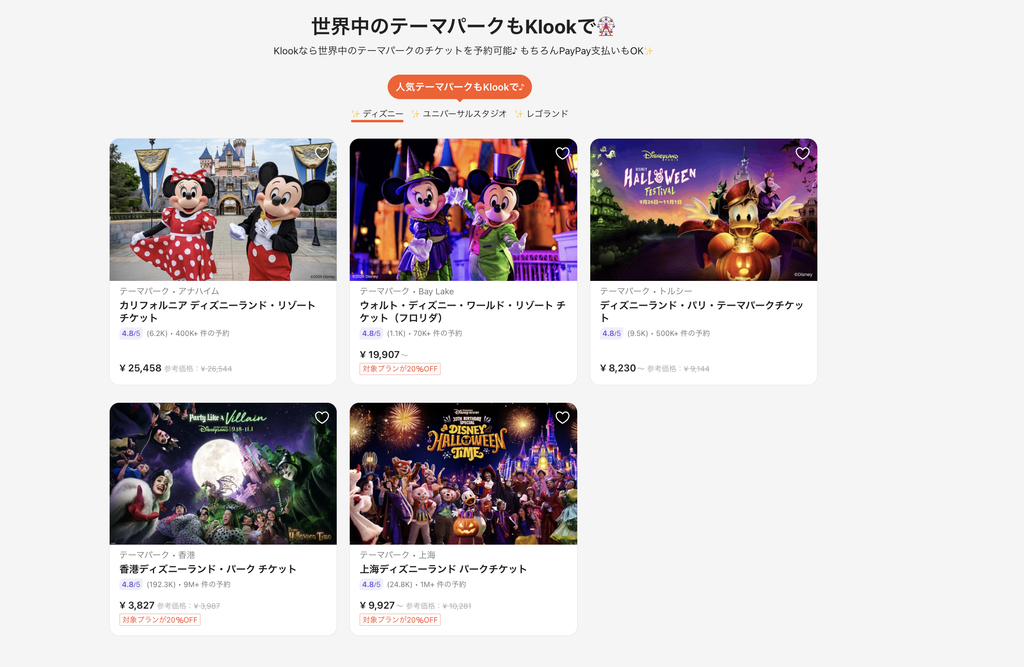Open ウォルト・ディズニー・ワールド・リゾート チケット title
The width and height of the screenshot is (1024, 667).
pos(463,312)
